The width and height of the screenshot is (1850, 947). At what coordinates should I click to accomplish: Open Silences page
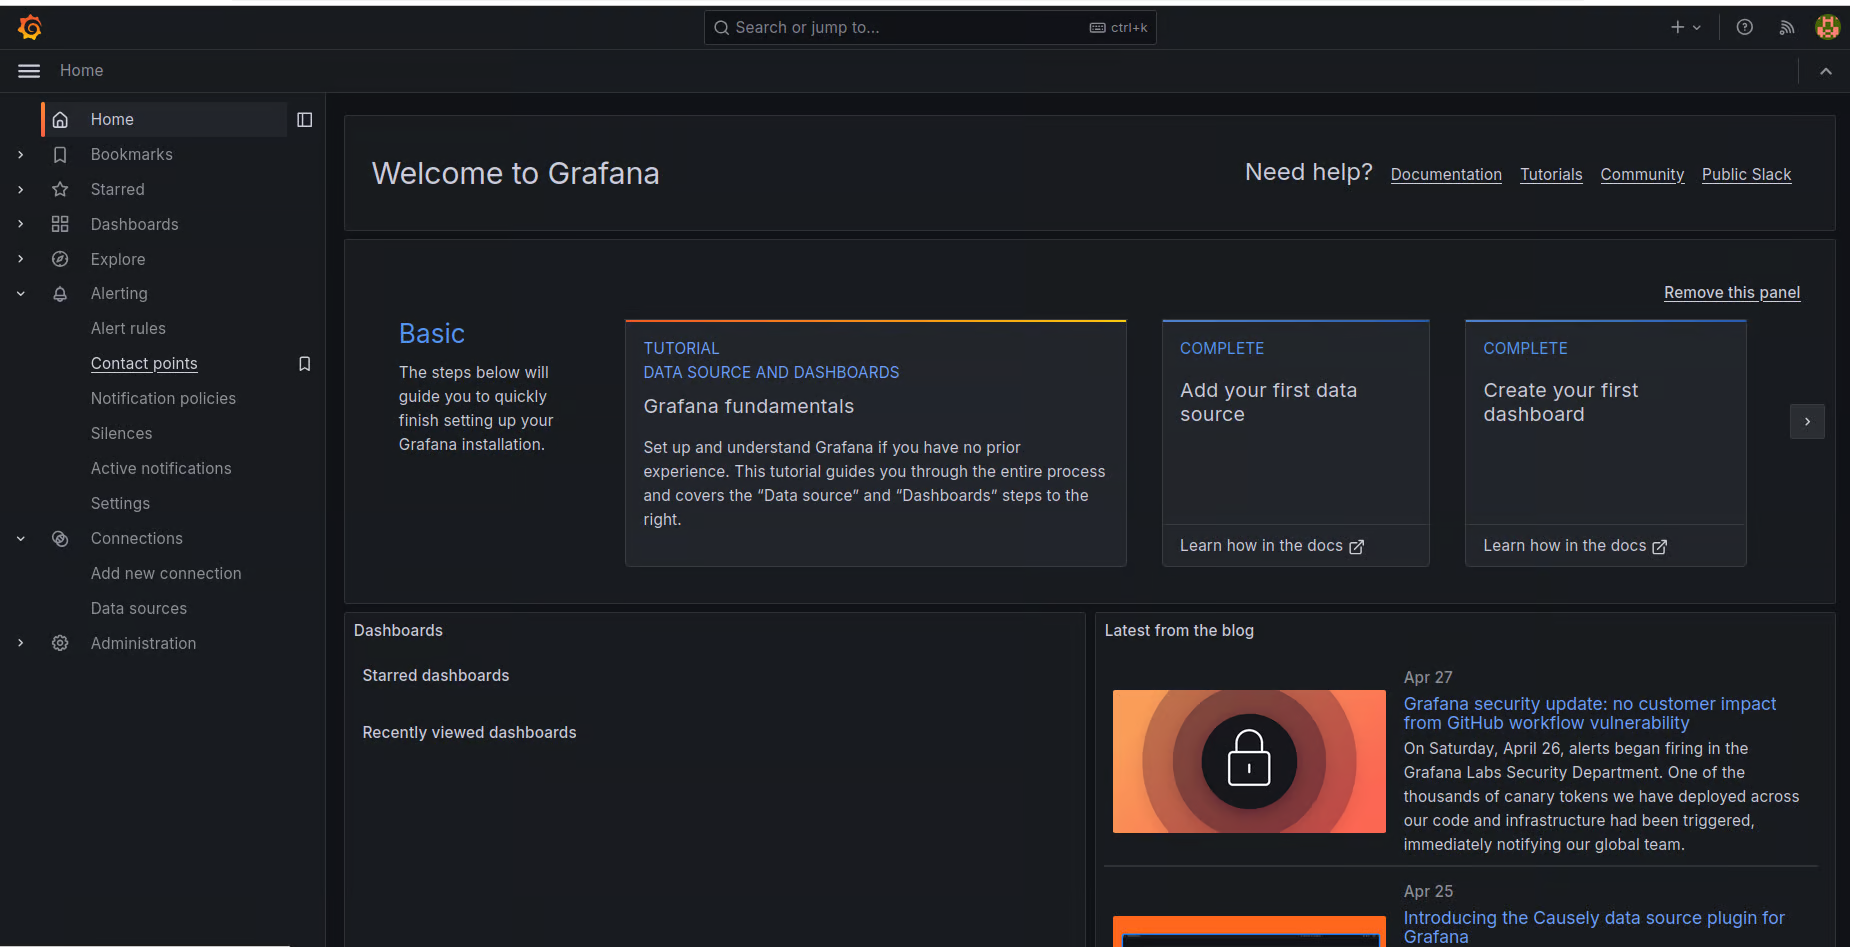121,433
